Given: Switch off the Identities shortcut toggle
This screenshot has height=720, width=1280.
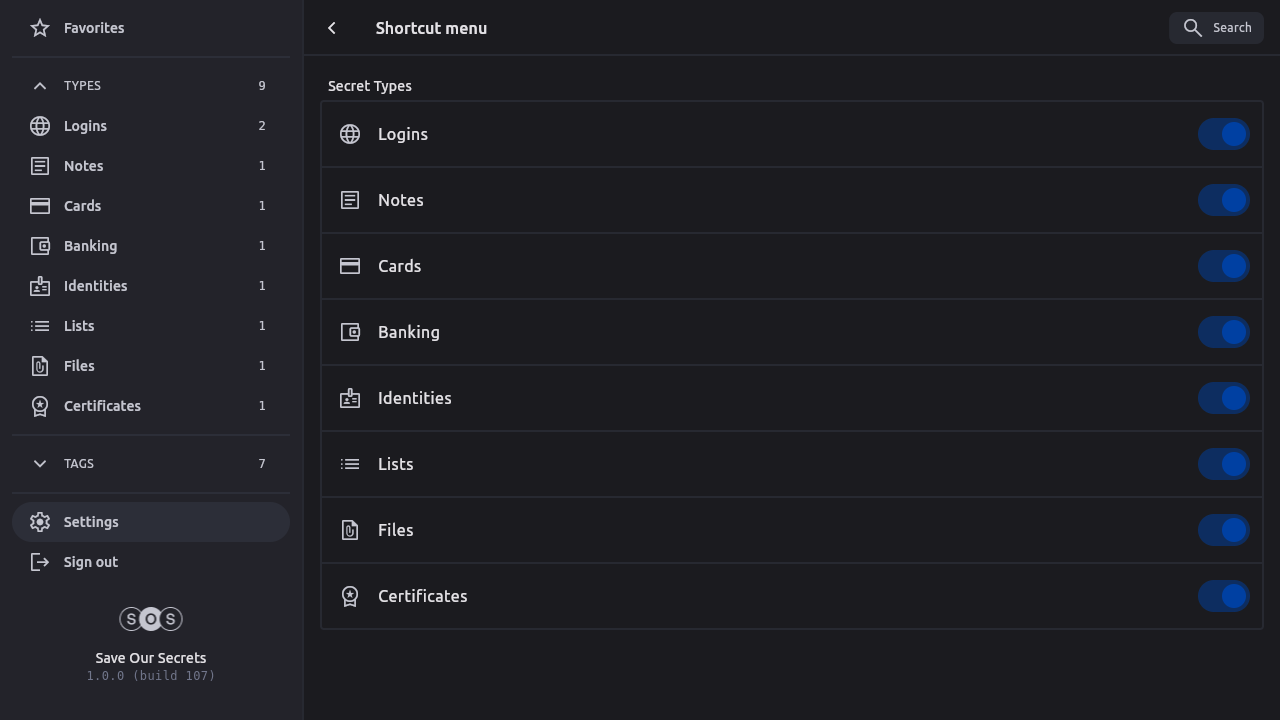Looking at the screenshot, I should [x=1223, y=398].
